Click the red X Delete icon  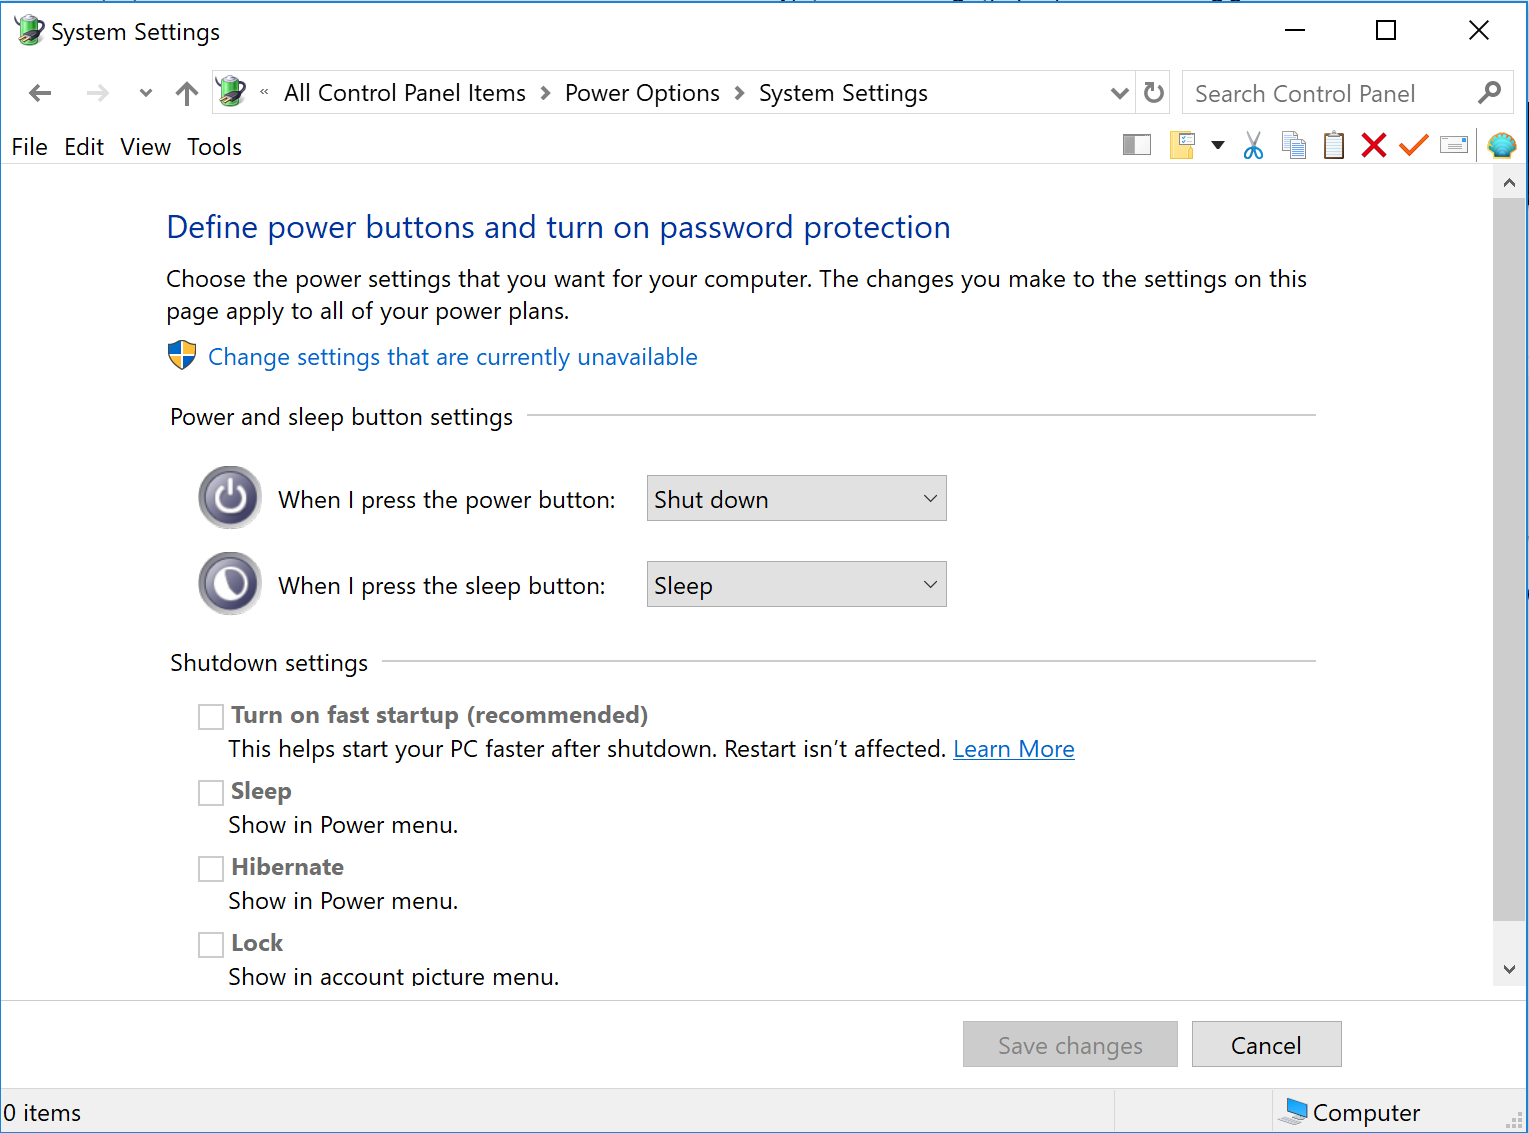[x=1374, y=146]
